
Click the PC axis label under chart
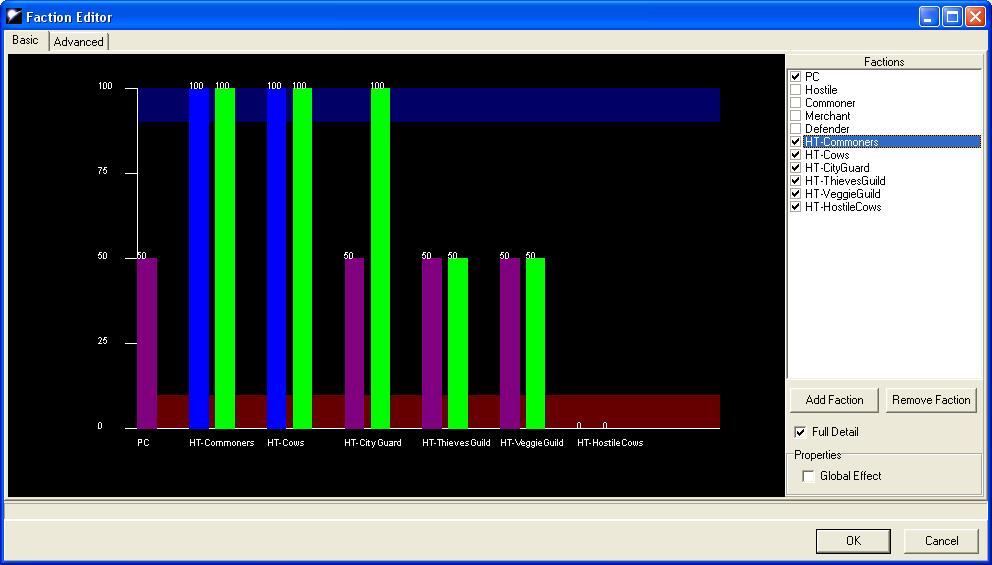click(x=144, y=443)
